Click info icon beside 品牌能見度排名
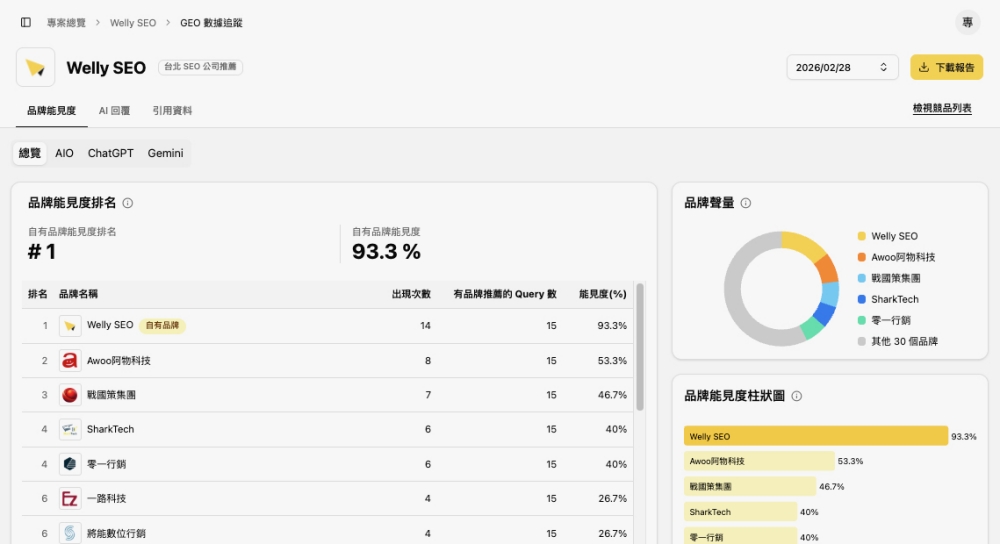The image size is (1000, 544). tap(128, 203)
